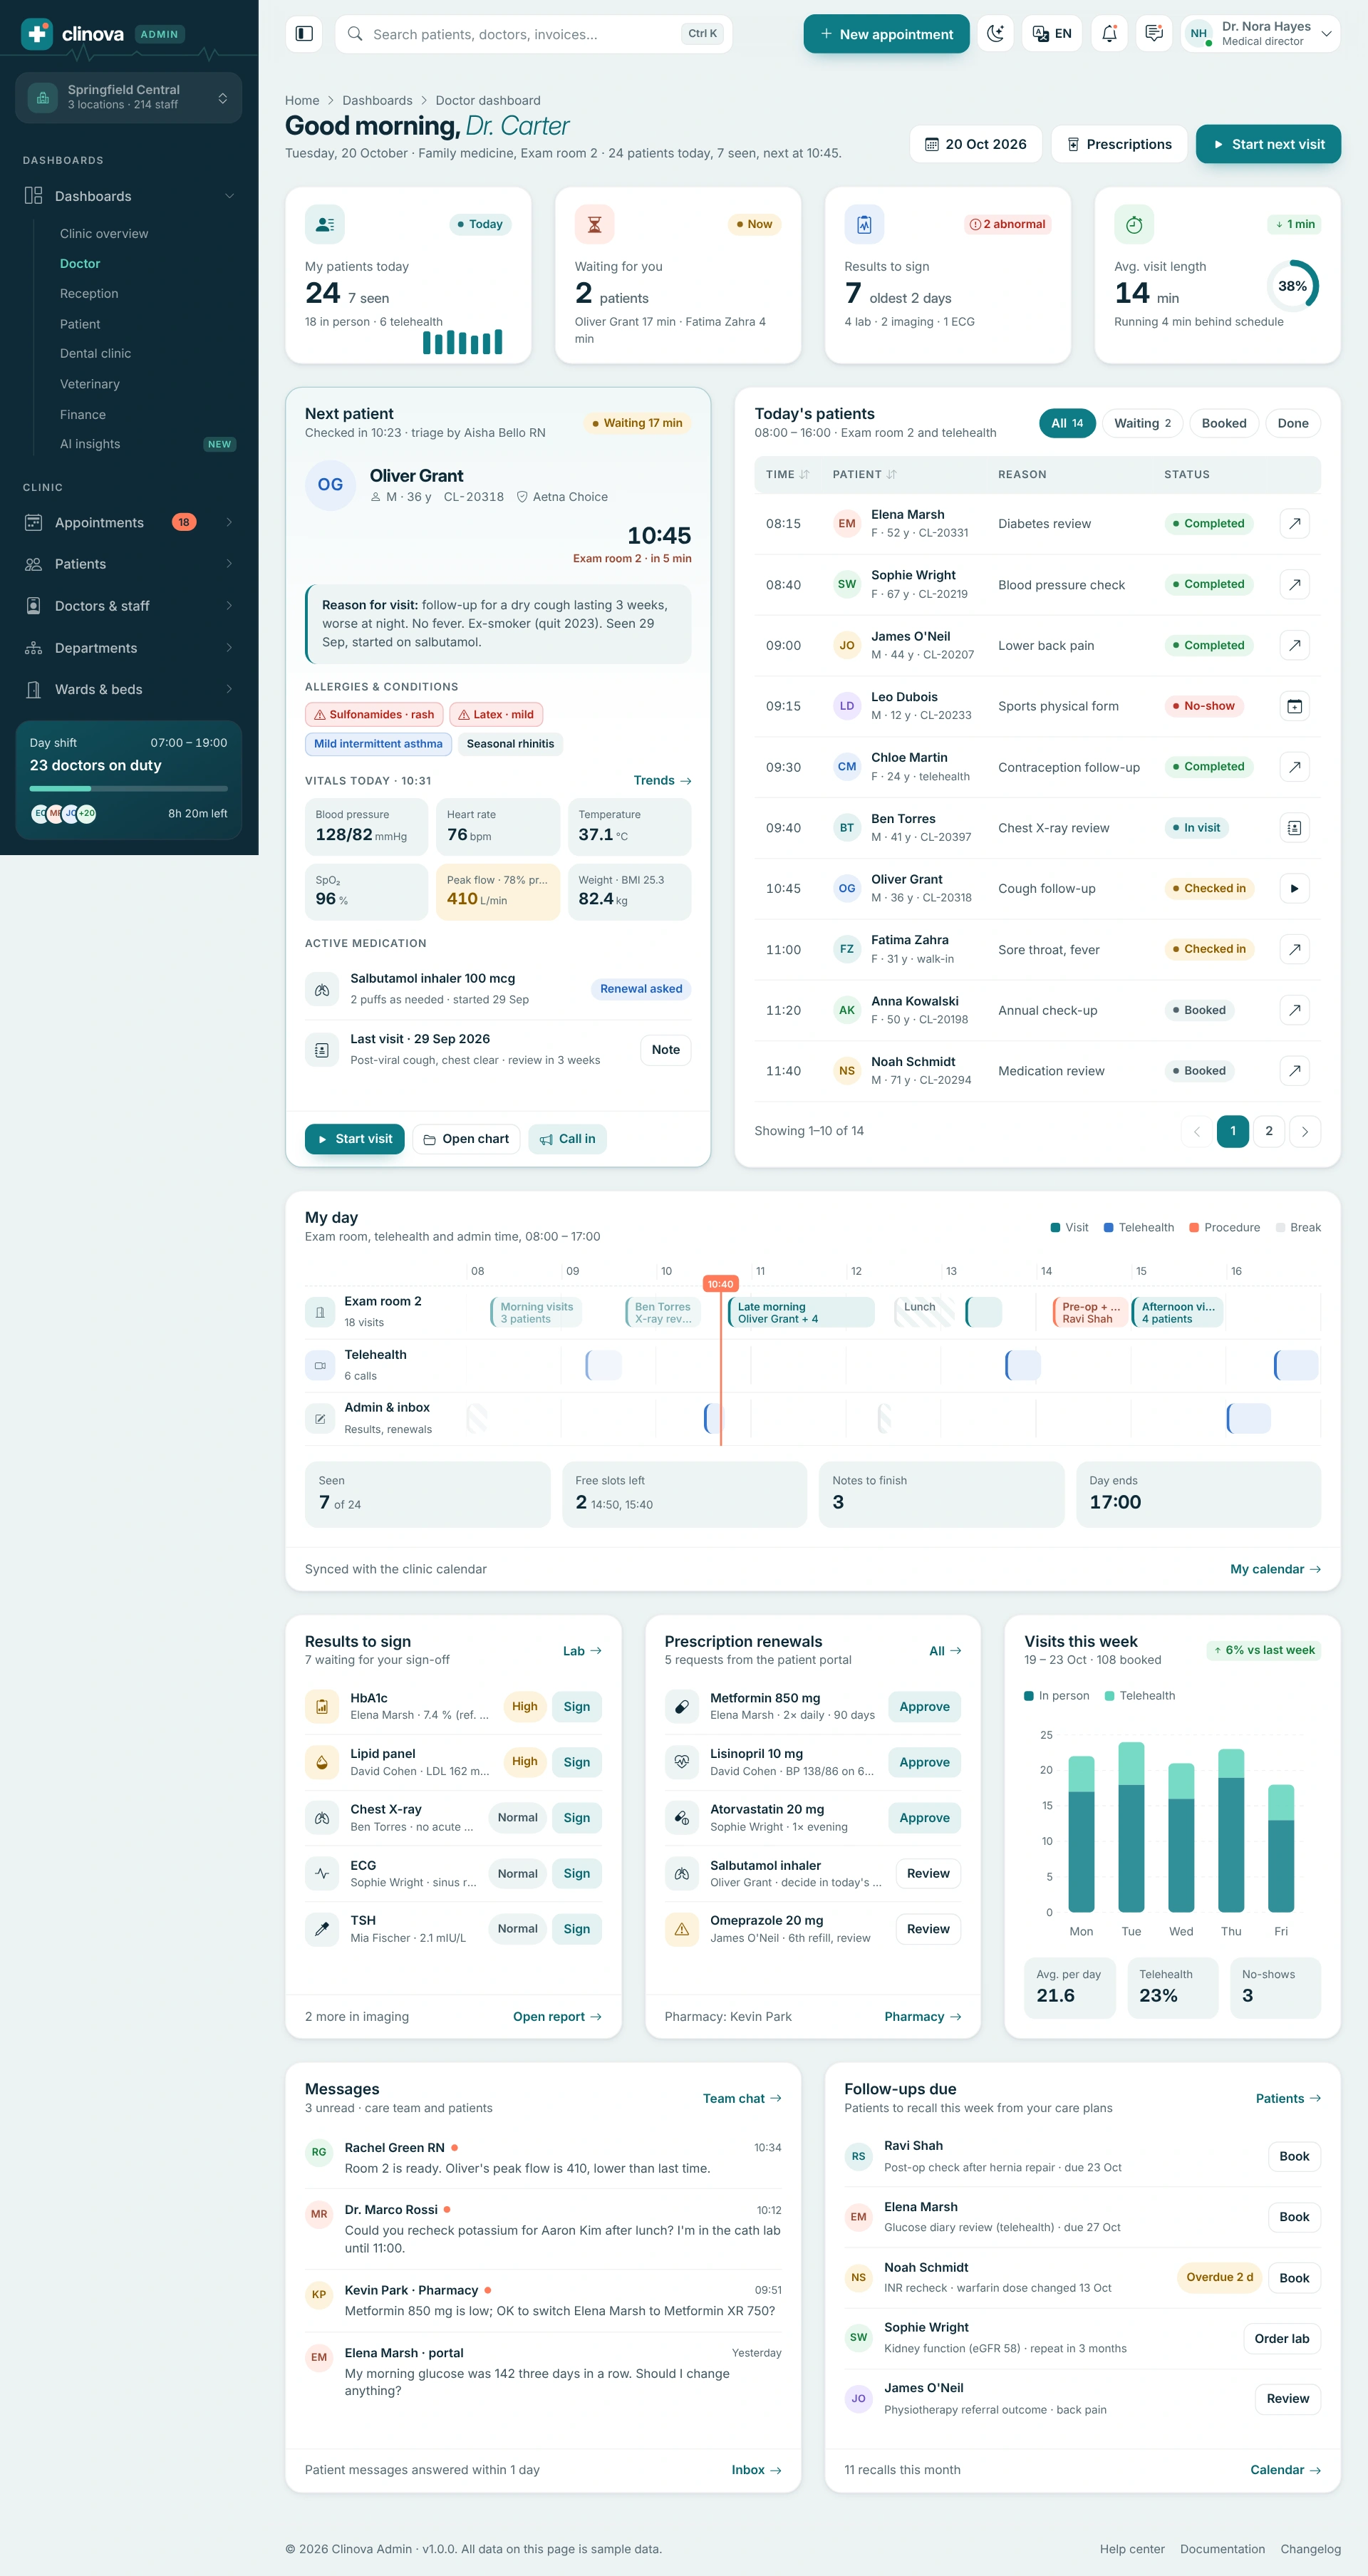
Task: Collapse the Dashboards sidebar section
Action: 129,196
